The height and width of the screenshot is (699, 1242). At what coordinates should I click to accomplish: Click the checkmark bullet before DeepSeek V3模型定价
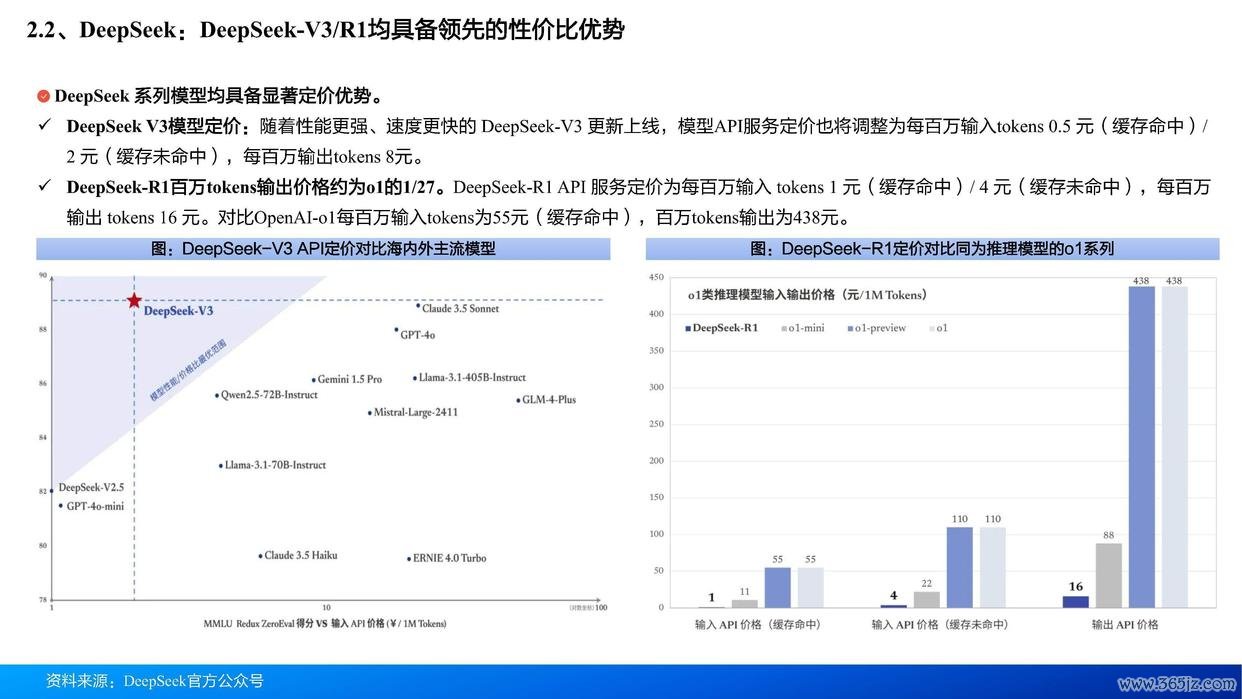point(44,126)
